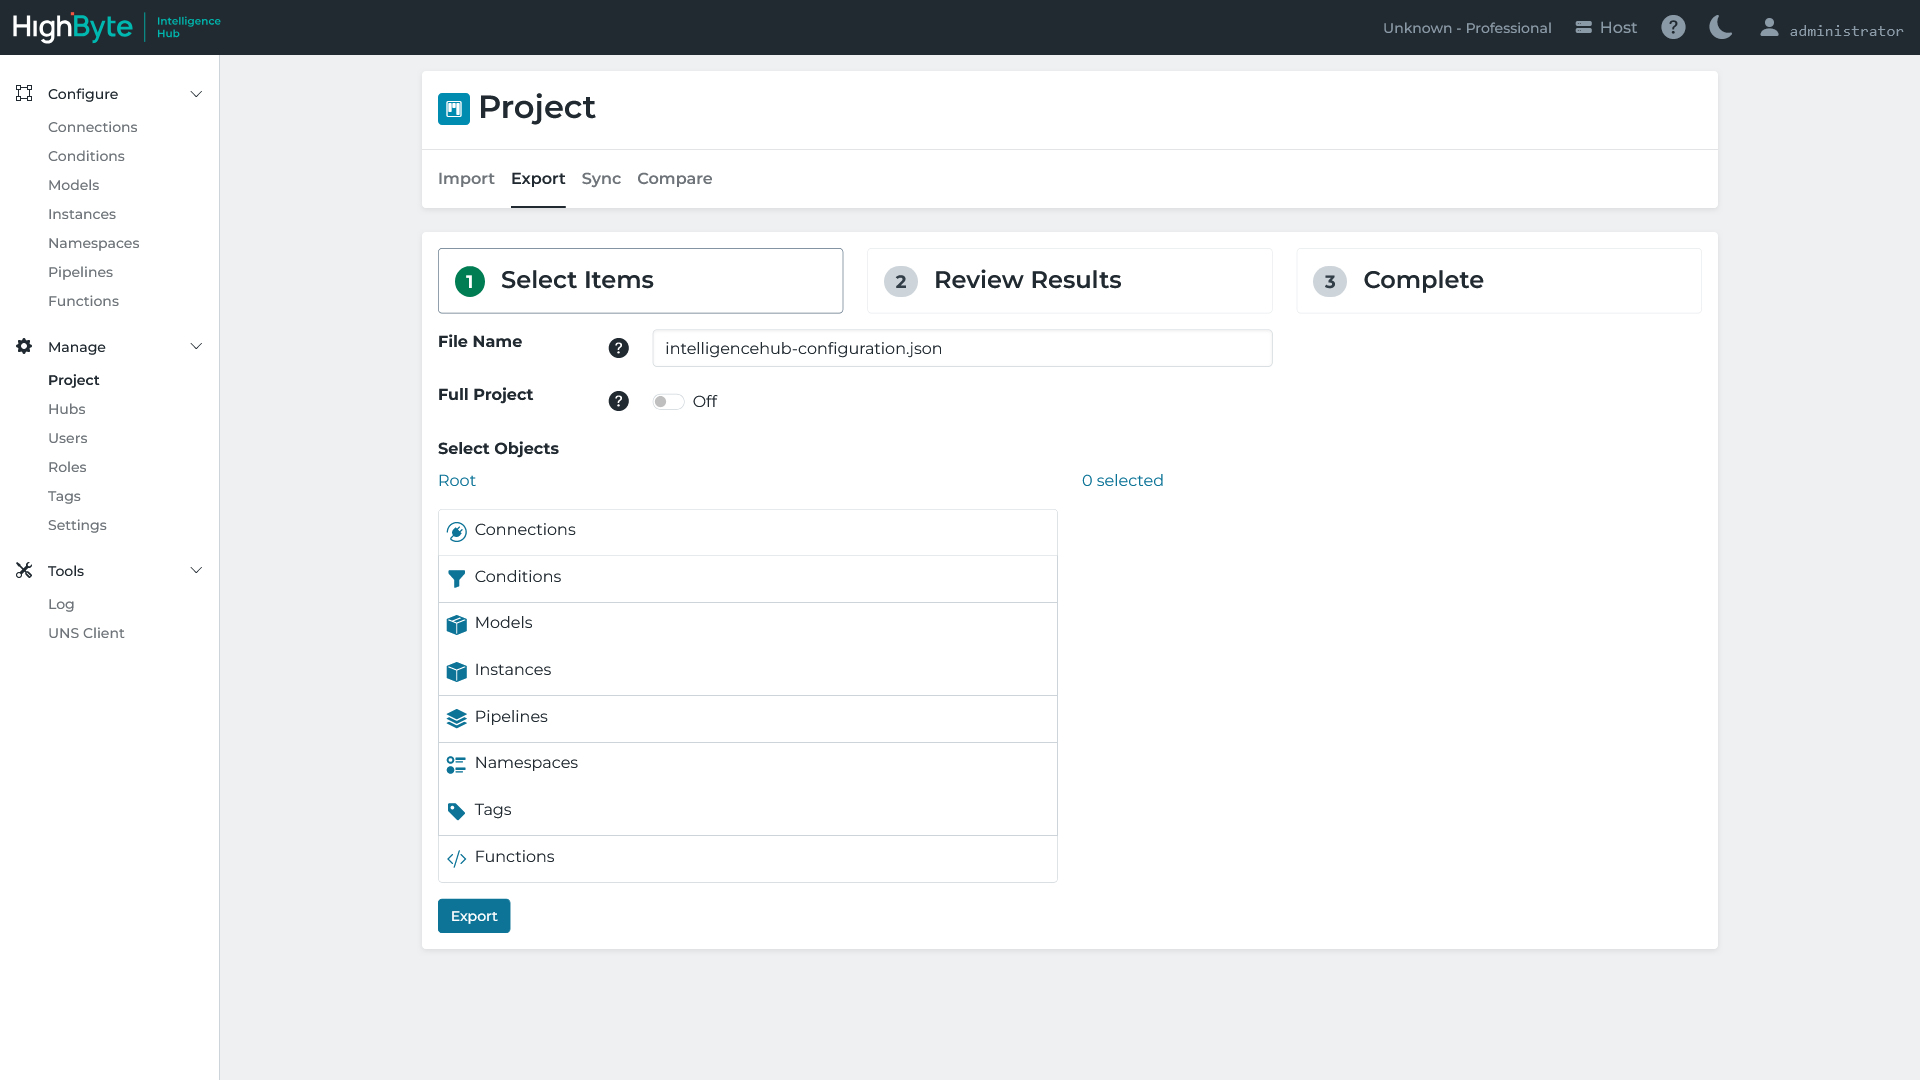This screenshot has height=1080, width=1920.
Task: Click the Project page header icon
Action: [454, 108]
